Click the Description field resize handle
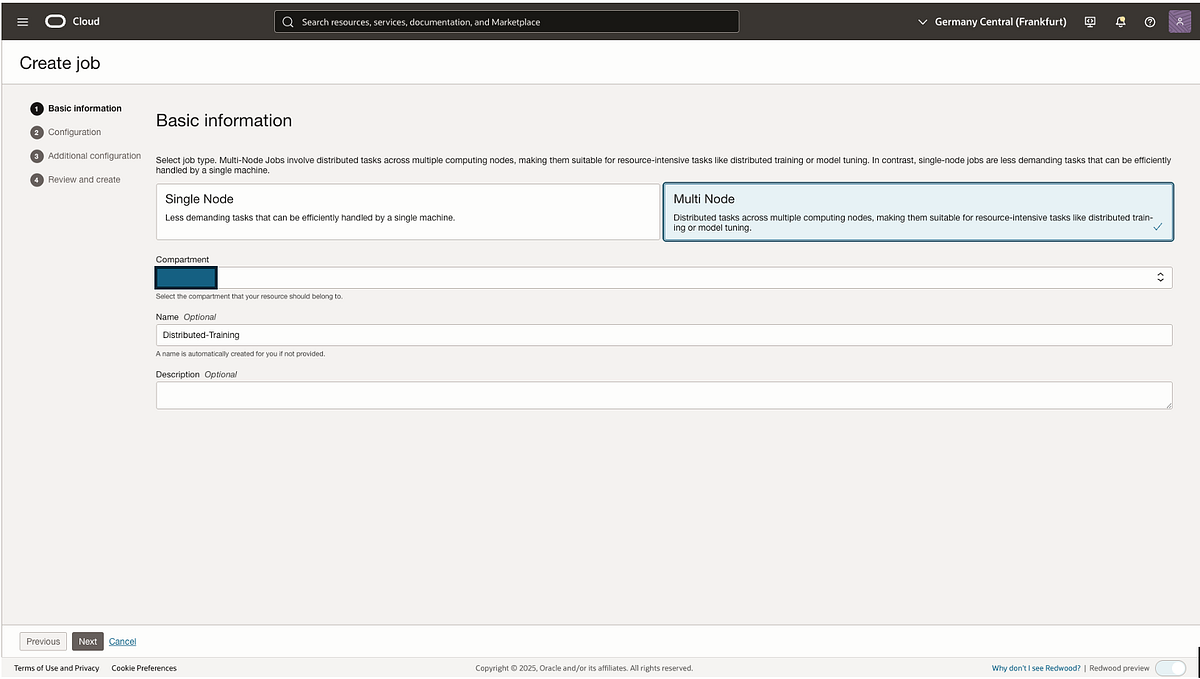Viewport: 1200px width, 679px height. click(x=1167, y=404)
